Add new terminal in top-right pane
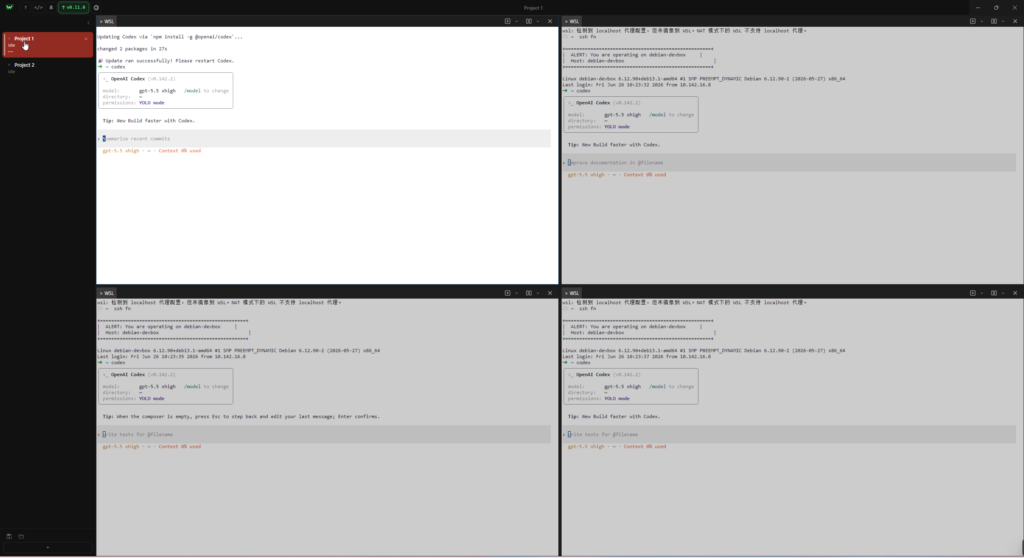The width and height of the screenshot is (1024, 558). coord(972,22)
